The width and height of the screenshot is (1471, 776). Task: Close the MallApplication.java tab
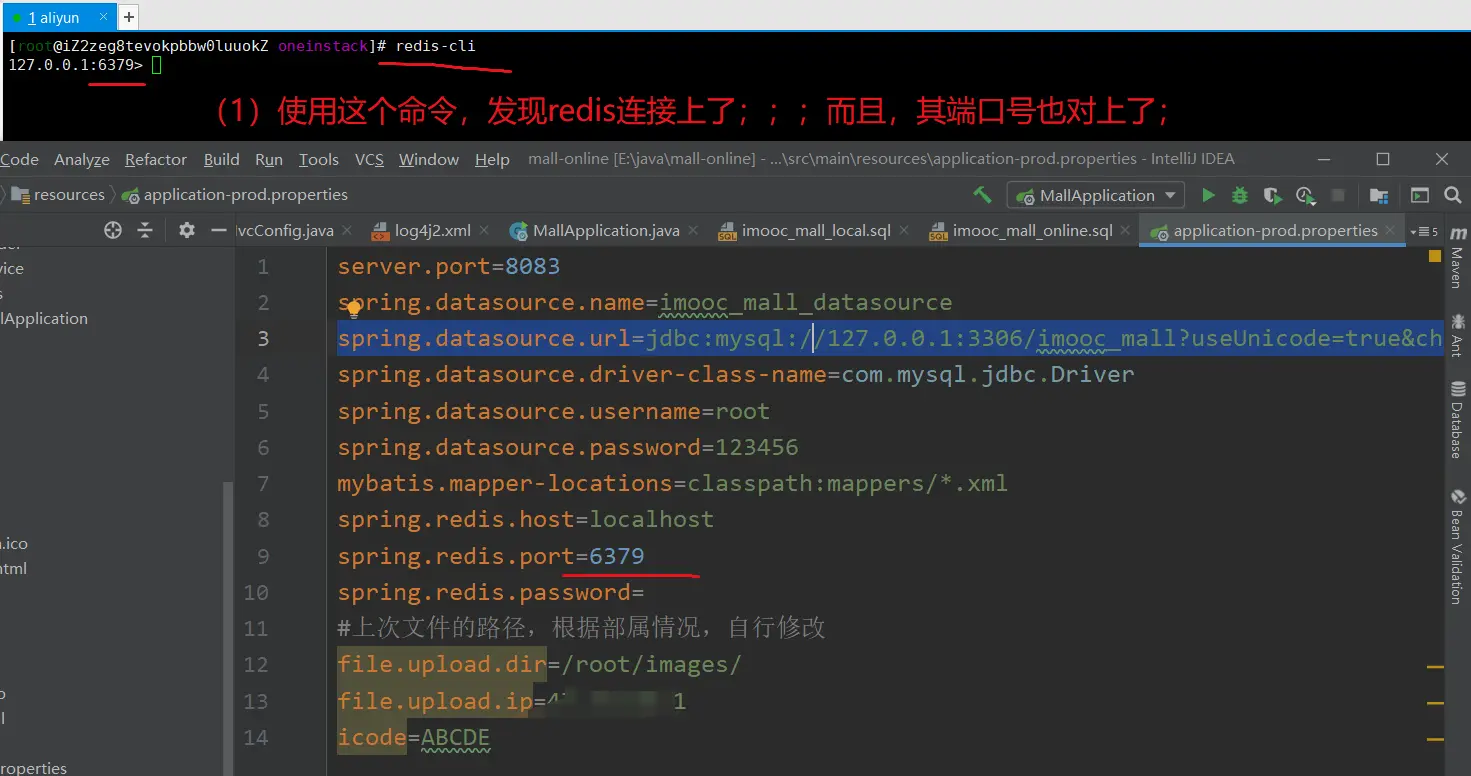coord(693,231)
